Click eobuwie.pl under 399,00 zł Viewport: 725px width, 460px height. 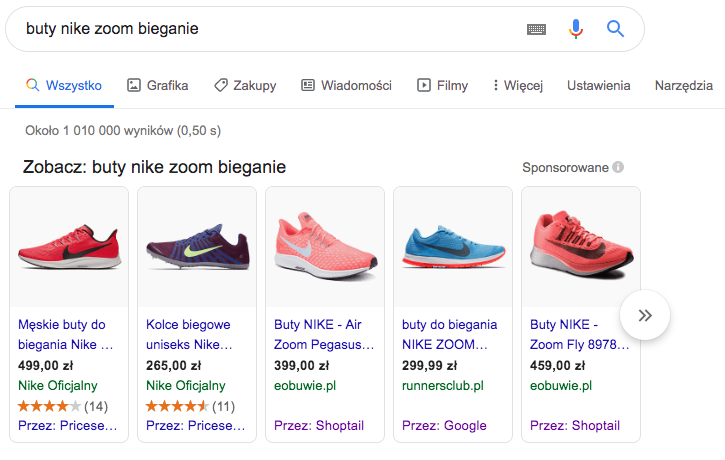(305, 386)
